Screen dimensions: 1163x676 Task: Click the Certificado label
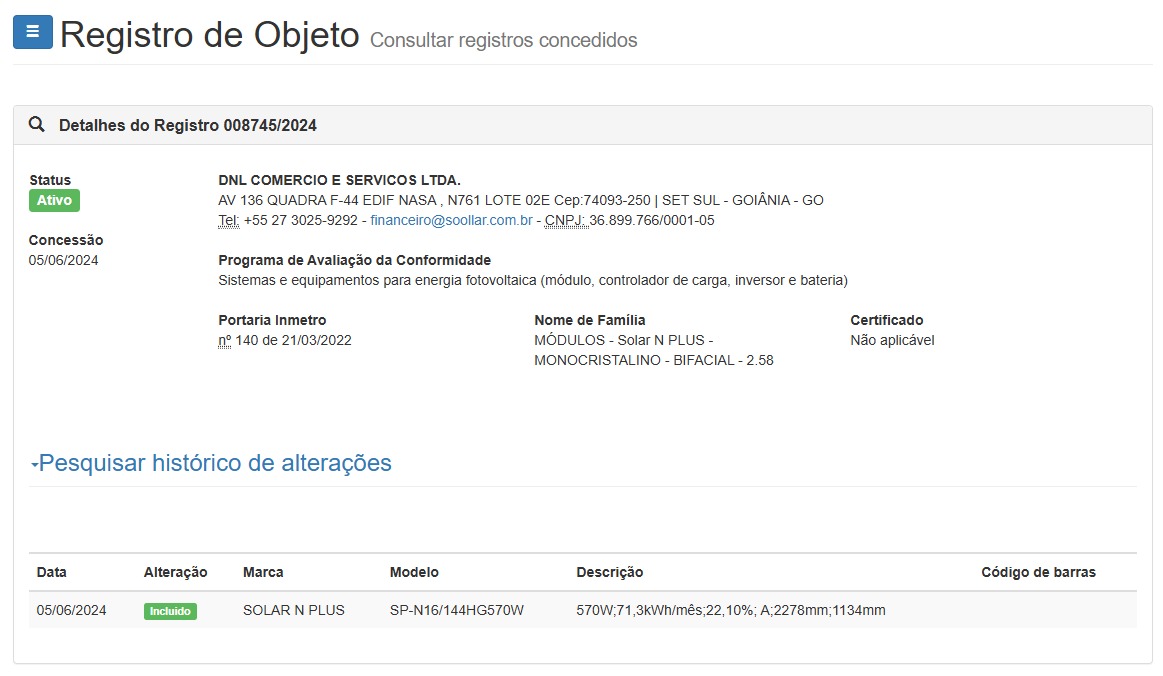(886, 321)
